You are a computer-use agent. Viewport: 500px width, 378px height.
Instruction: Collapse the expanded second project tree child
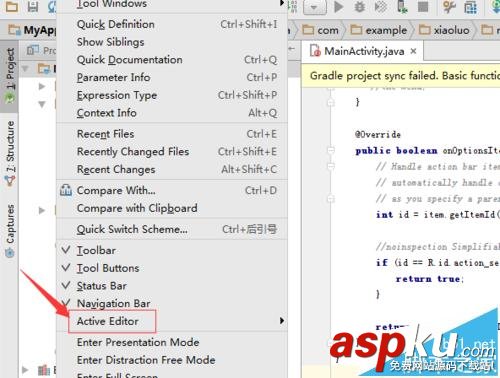pos(42,104)
